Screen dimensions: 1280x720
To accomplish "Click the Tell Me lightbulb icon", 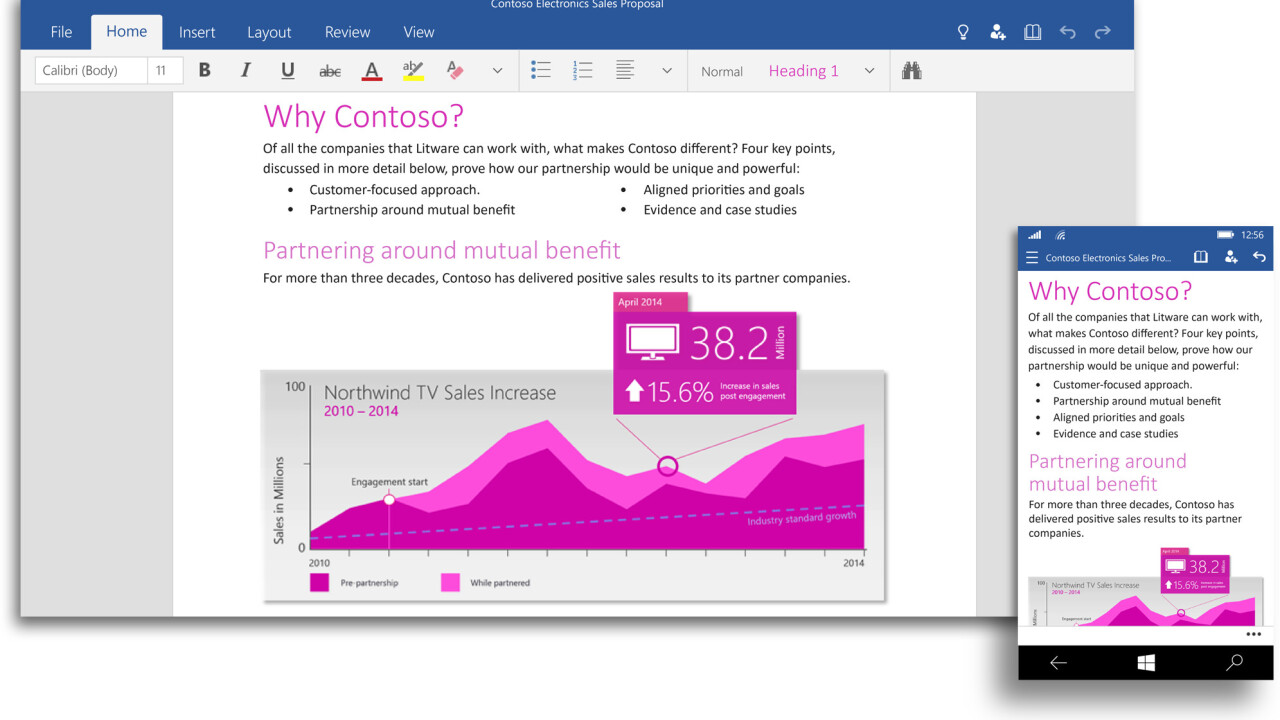I will (x=963, y=32).
